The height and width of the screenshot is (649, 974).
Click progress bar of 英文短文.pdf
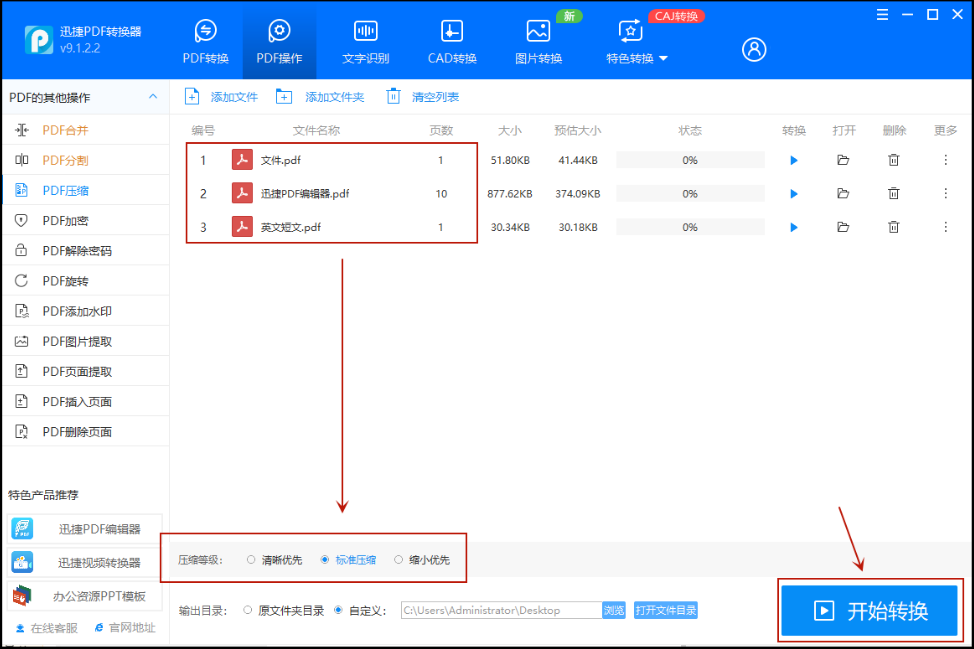pos(690,227)
